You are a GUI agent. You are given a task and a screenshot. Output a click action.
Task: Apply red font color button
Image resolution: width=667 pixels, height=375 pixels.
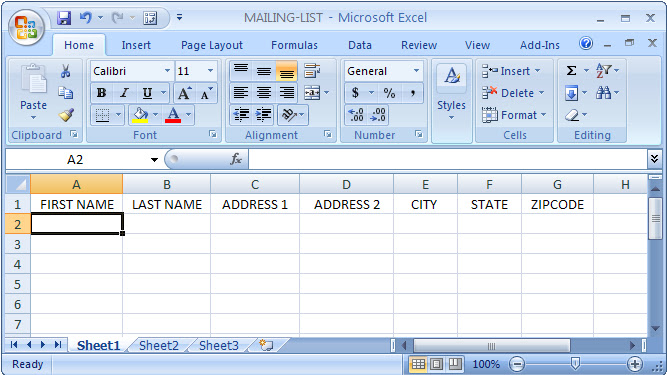pyautogui.click(x=173, y=115)
